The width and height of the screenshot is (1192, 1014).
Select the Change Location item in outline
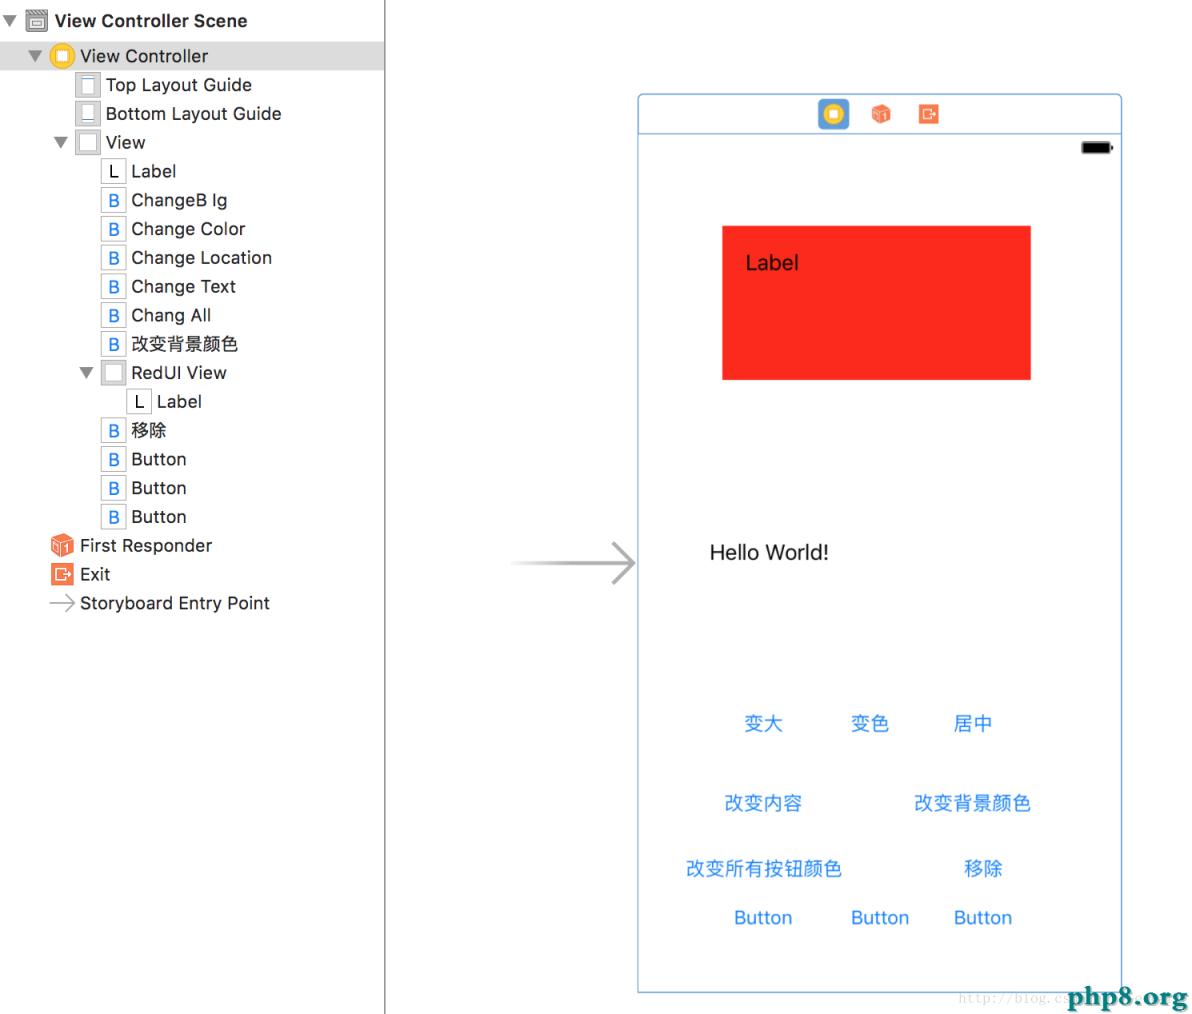200,257
